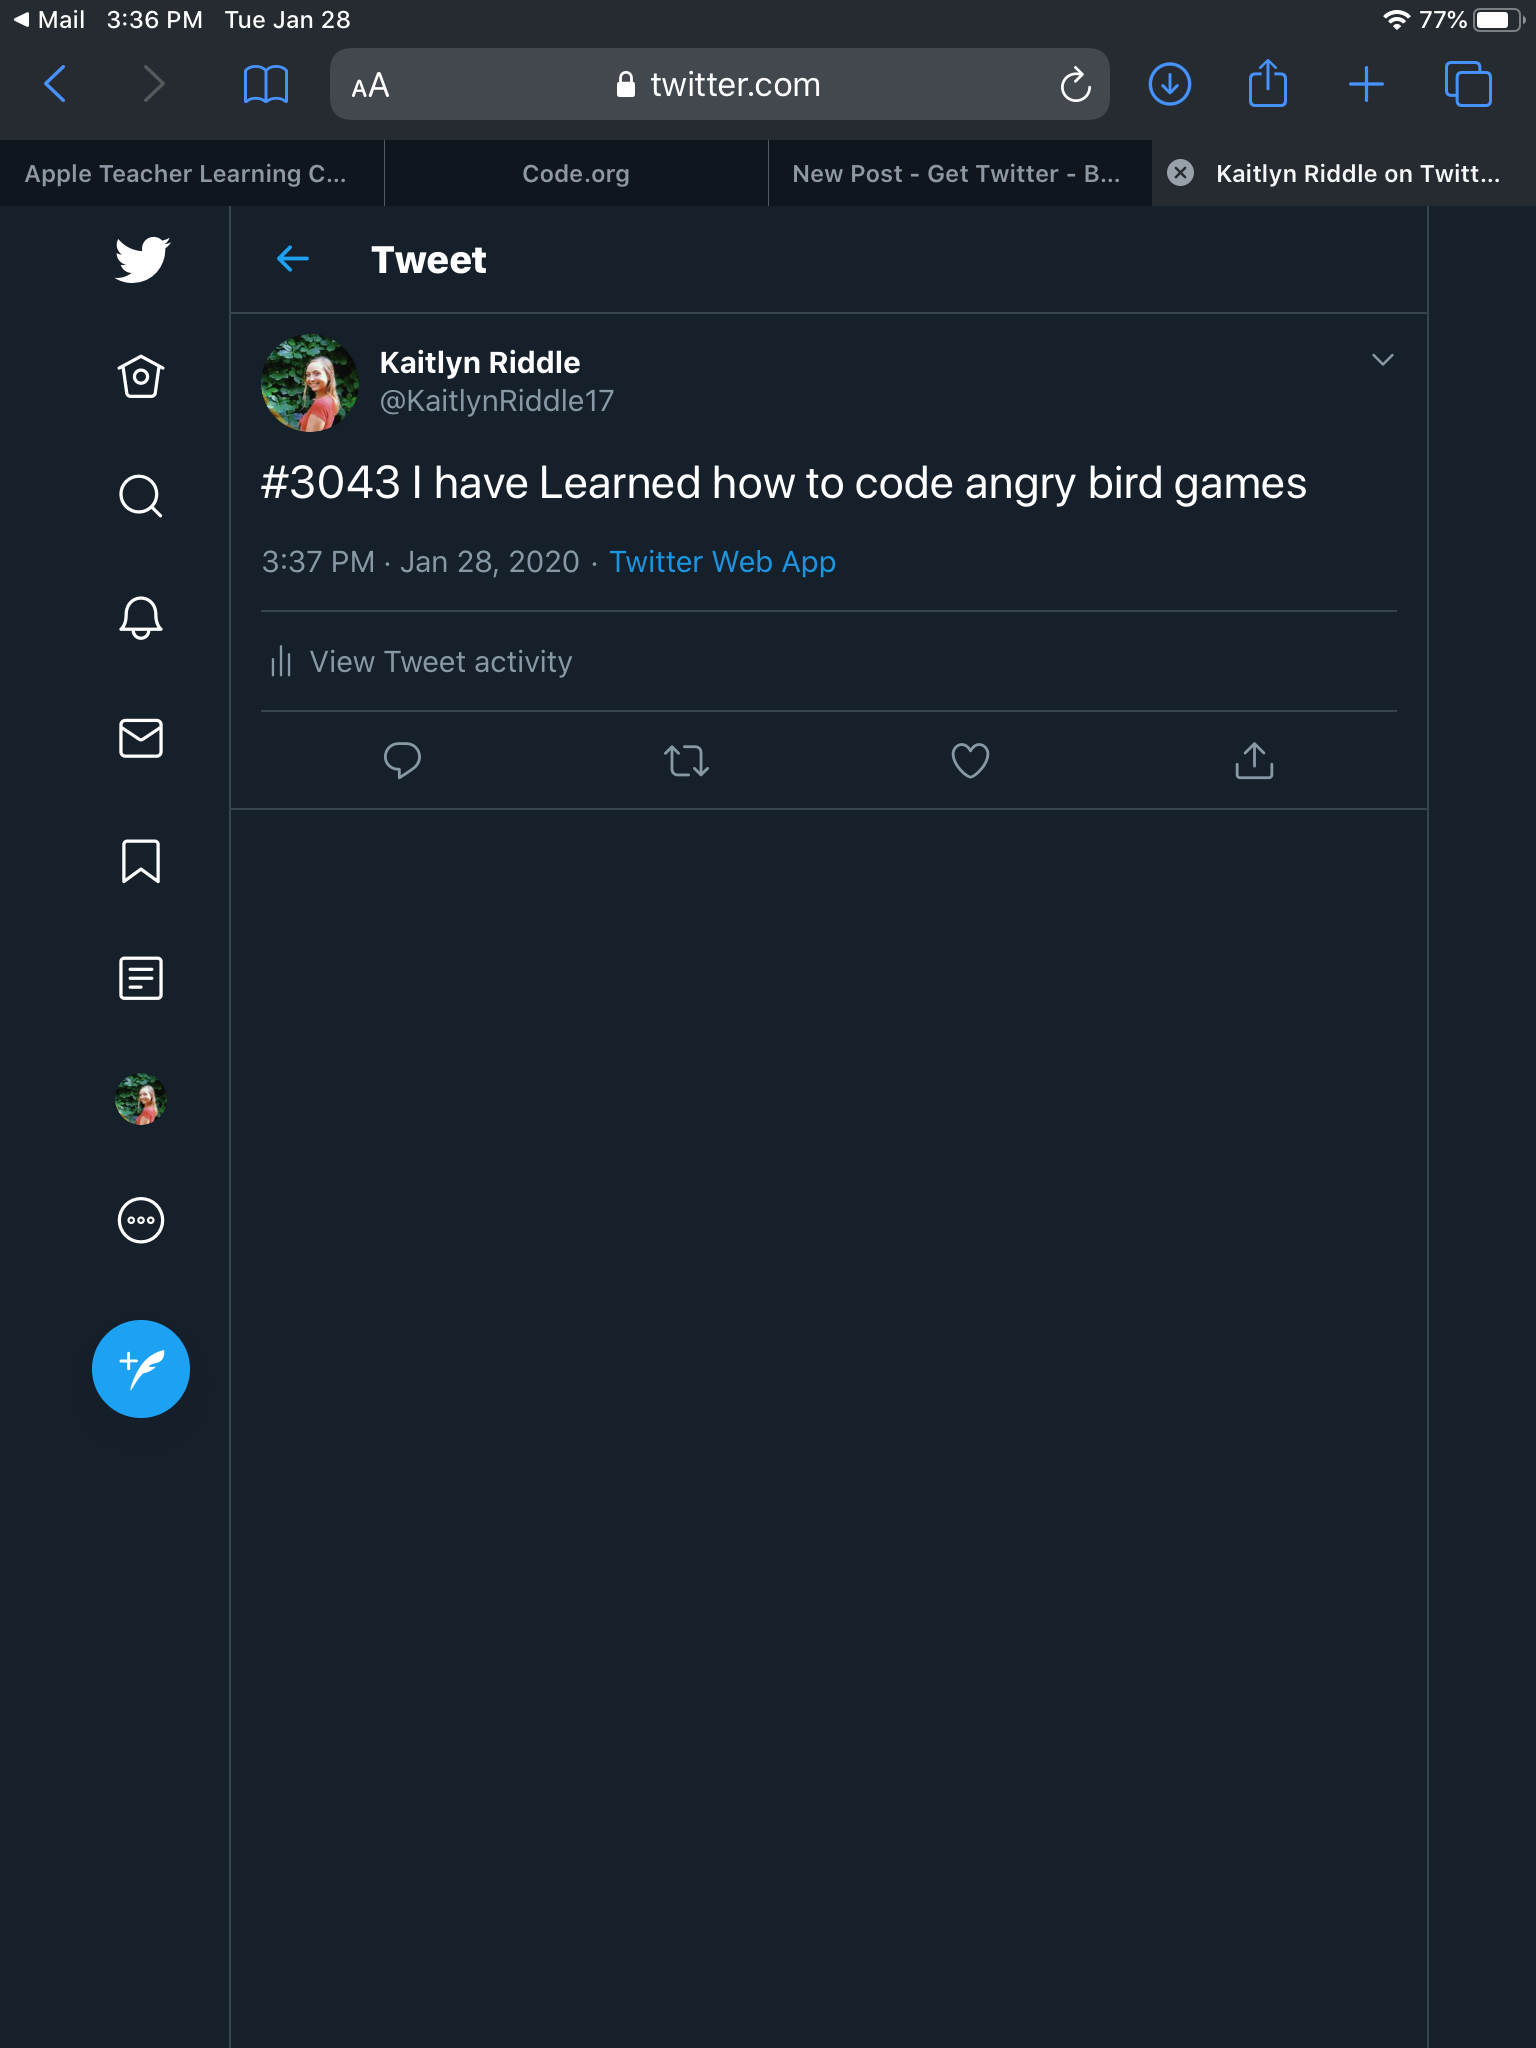Open Twitter Explore search icon
Viewport: 1536px width, 2048px height.
tap(140, 495)
